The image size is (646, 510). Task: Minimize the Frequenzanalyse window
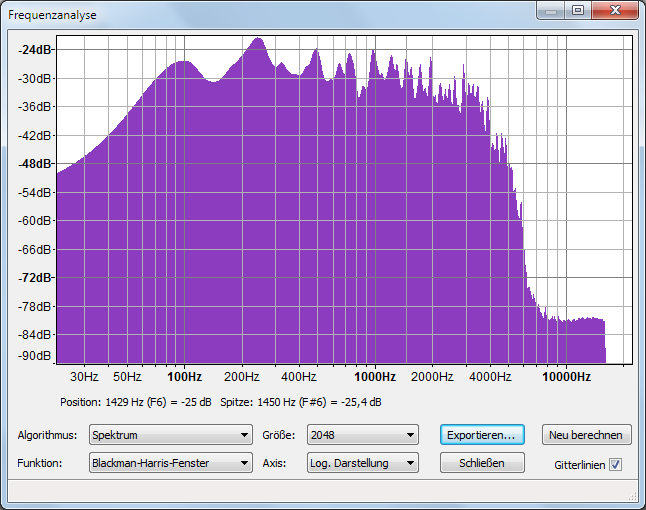pyautogui.click(x=551, y=10)
